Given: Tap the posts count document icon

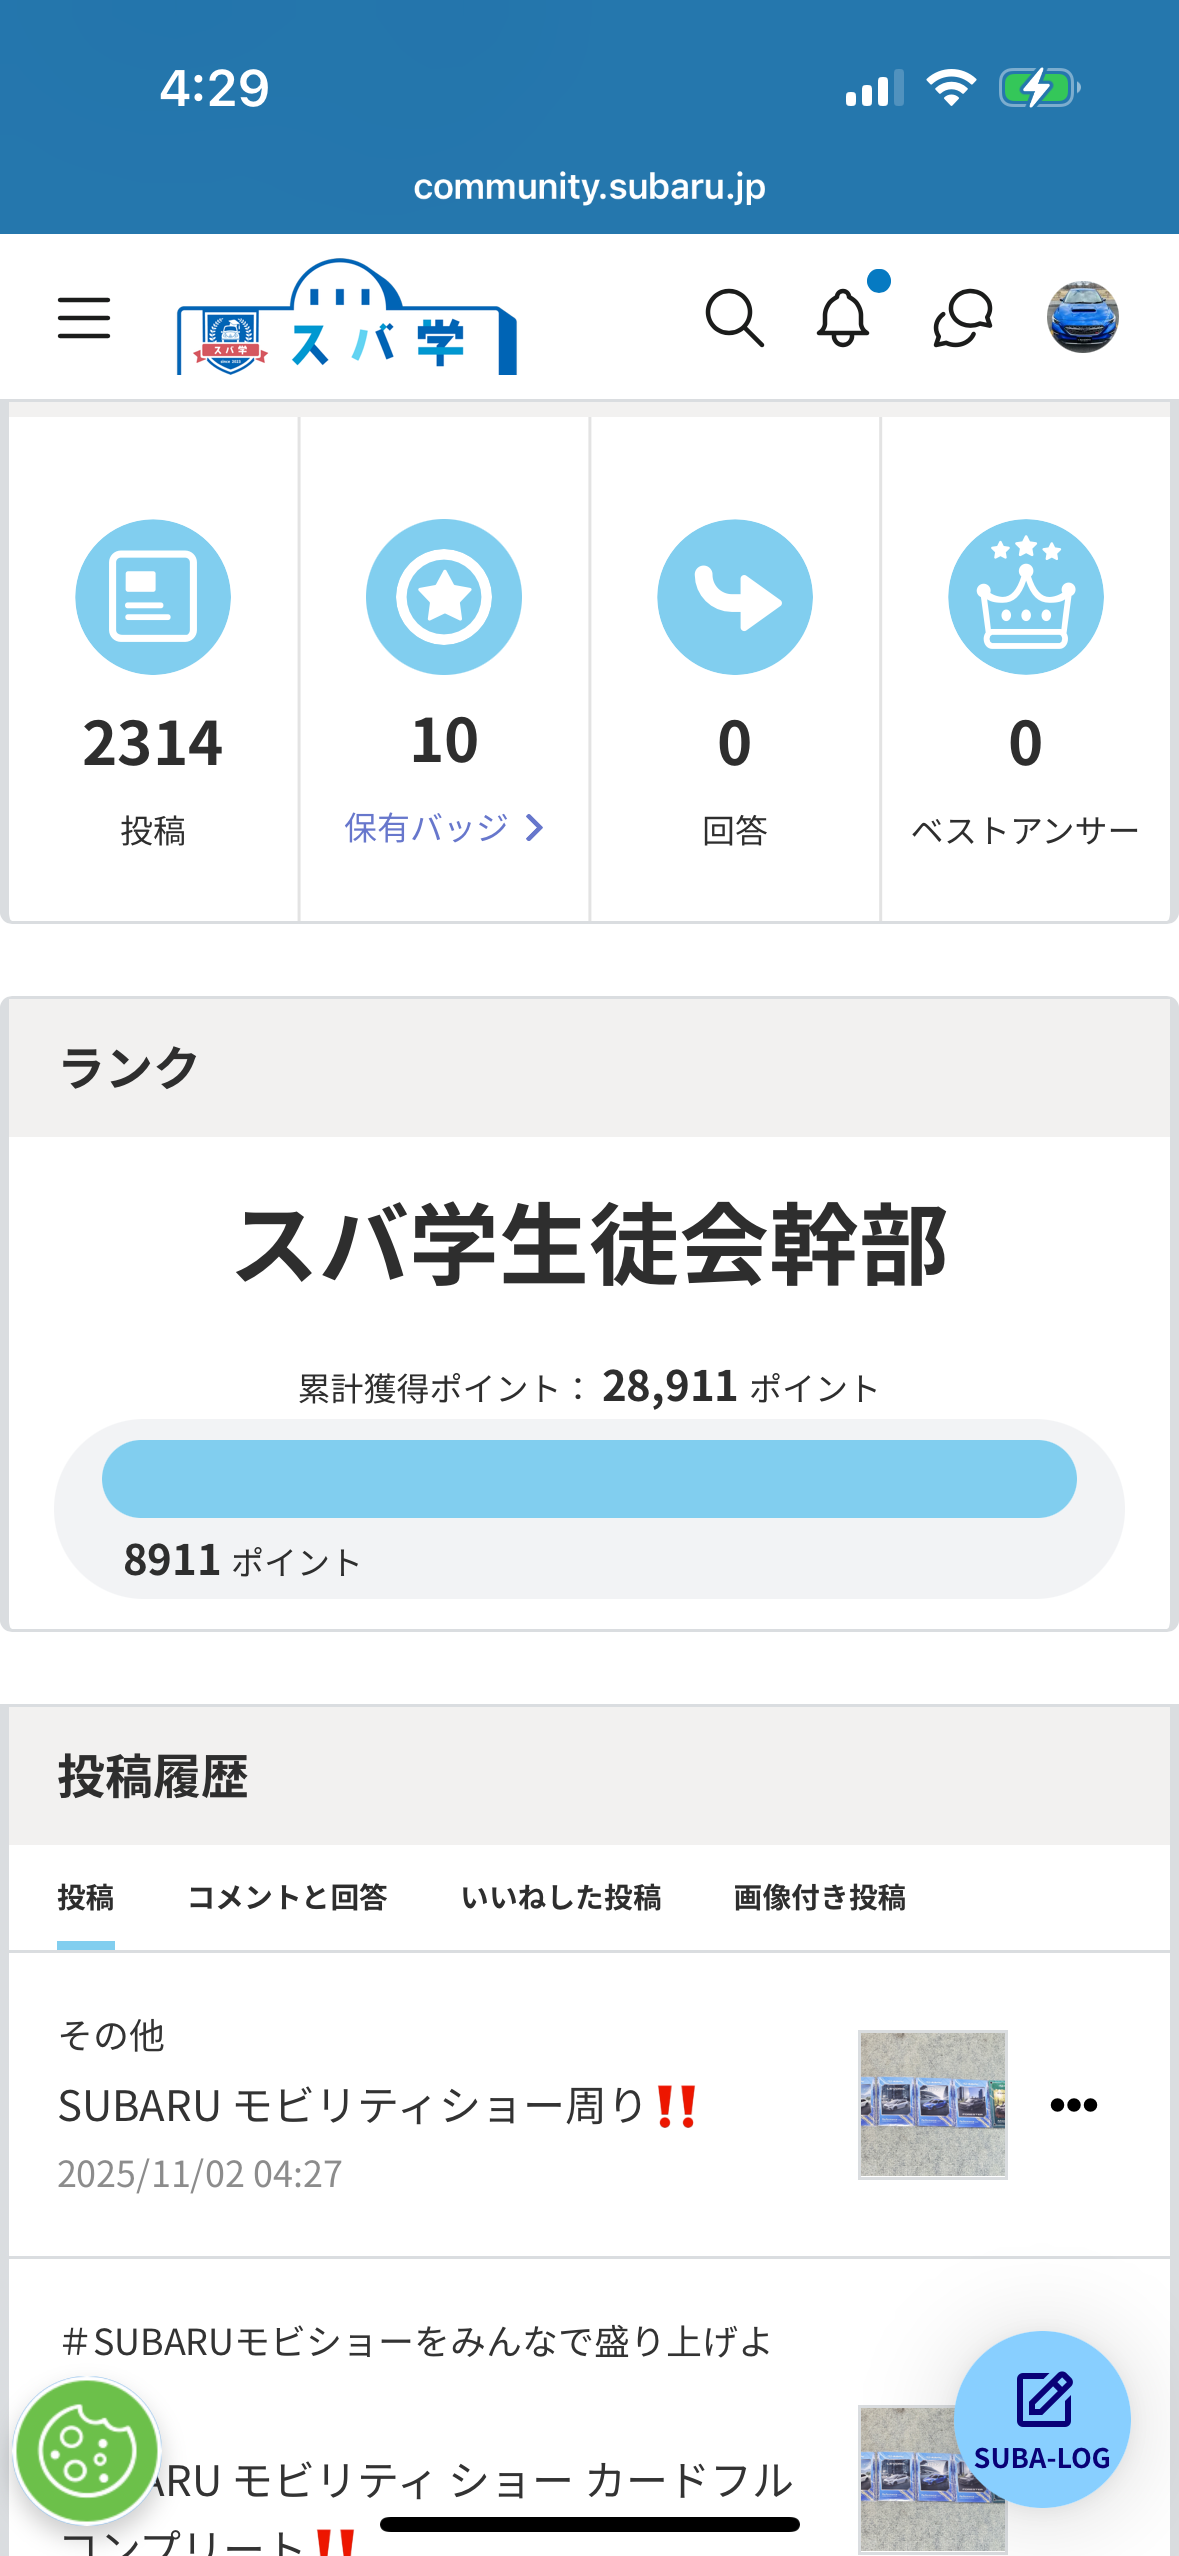Looking at the screenshot, I should 153,597.
